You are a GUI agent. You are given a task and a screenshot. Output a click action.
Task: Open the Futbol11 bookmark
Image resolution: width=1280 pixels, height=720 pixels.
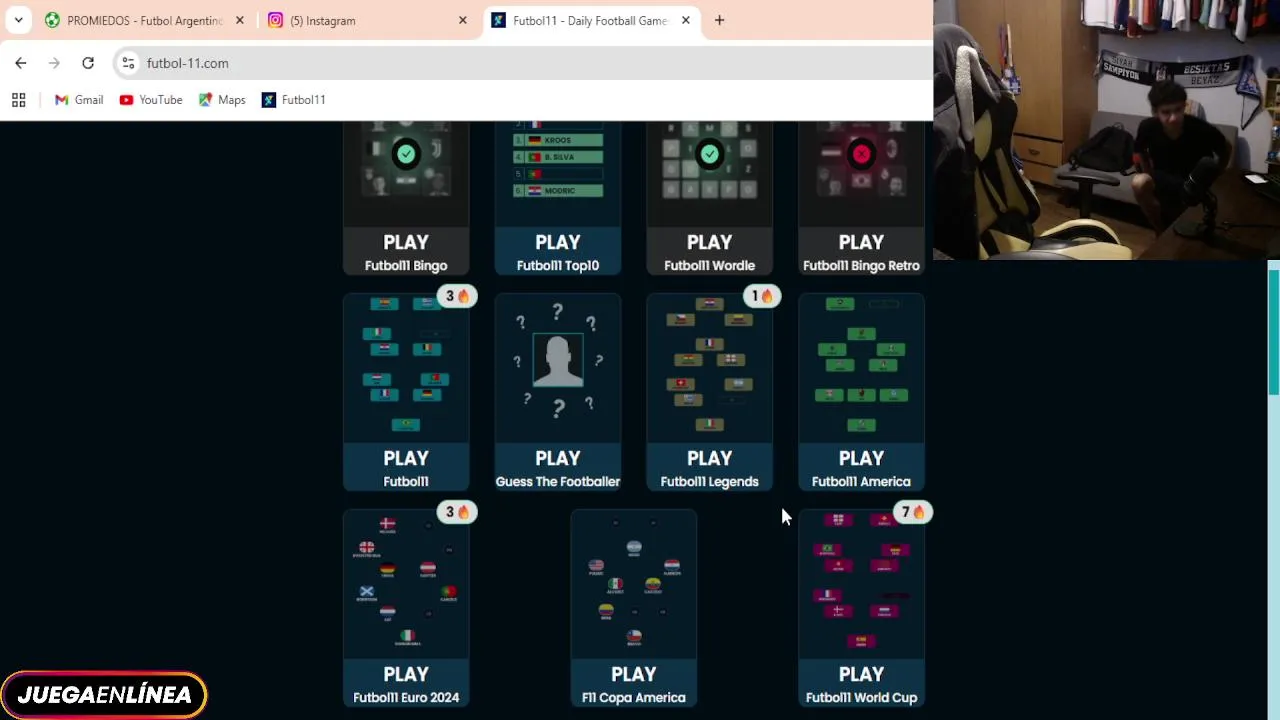(x=293, y=100)
